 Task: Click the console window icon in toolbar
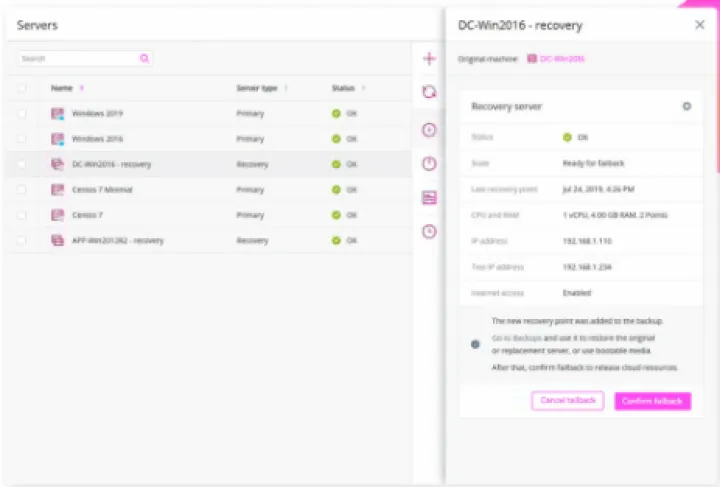coord(429,198)
